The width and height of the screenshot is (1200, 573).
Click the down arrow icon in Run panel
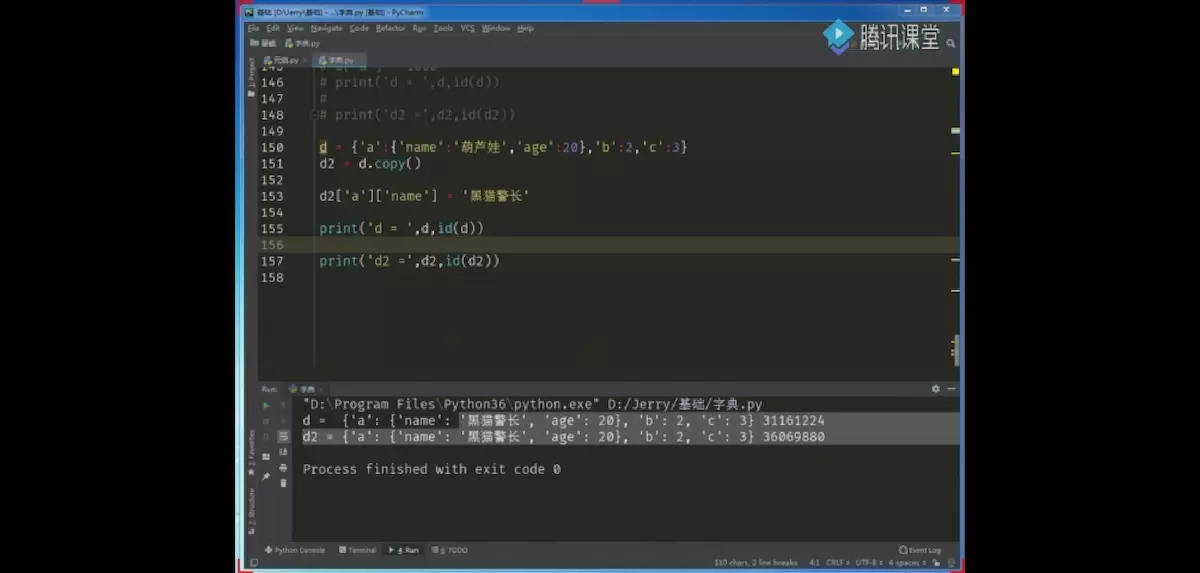[x=283, y=421]
